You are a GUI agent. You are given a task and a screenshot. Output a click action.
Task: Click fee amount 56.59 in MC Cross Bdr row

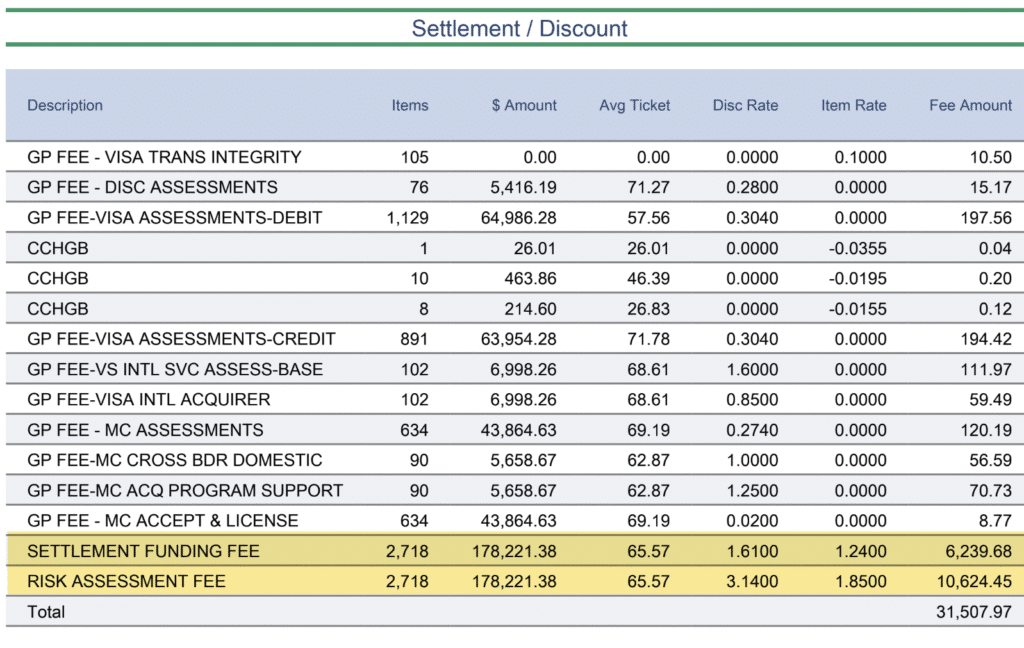(x=991, y=460)
